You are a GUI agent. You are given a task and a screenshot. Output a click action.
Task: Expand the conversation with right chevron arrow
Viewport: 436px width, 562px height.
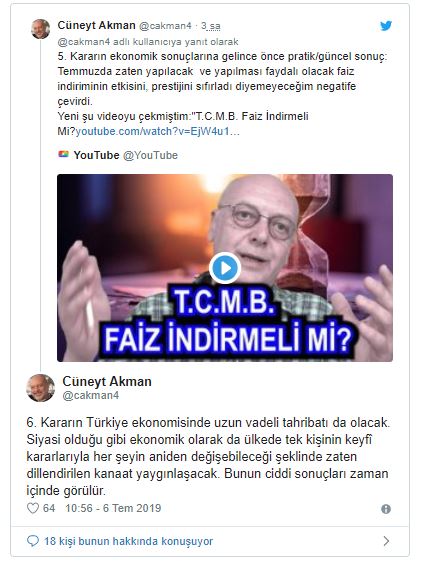pos(386,541)
